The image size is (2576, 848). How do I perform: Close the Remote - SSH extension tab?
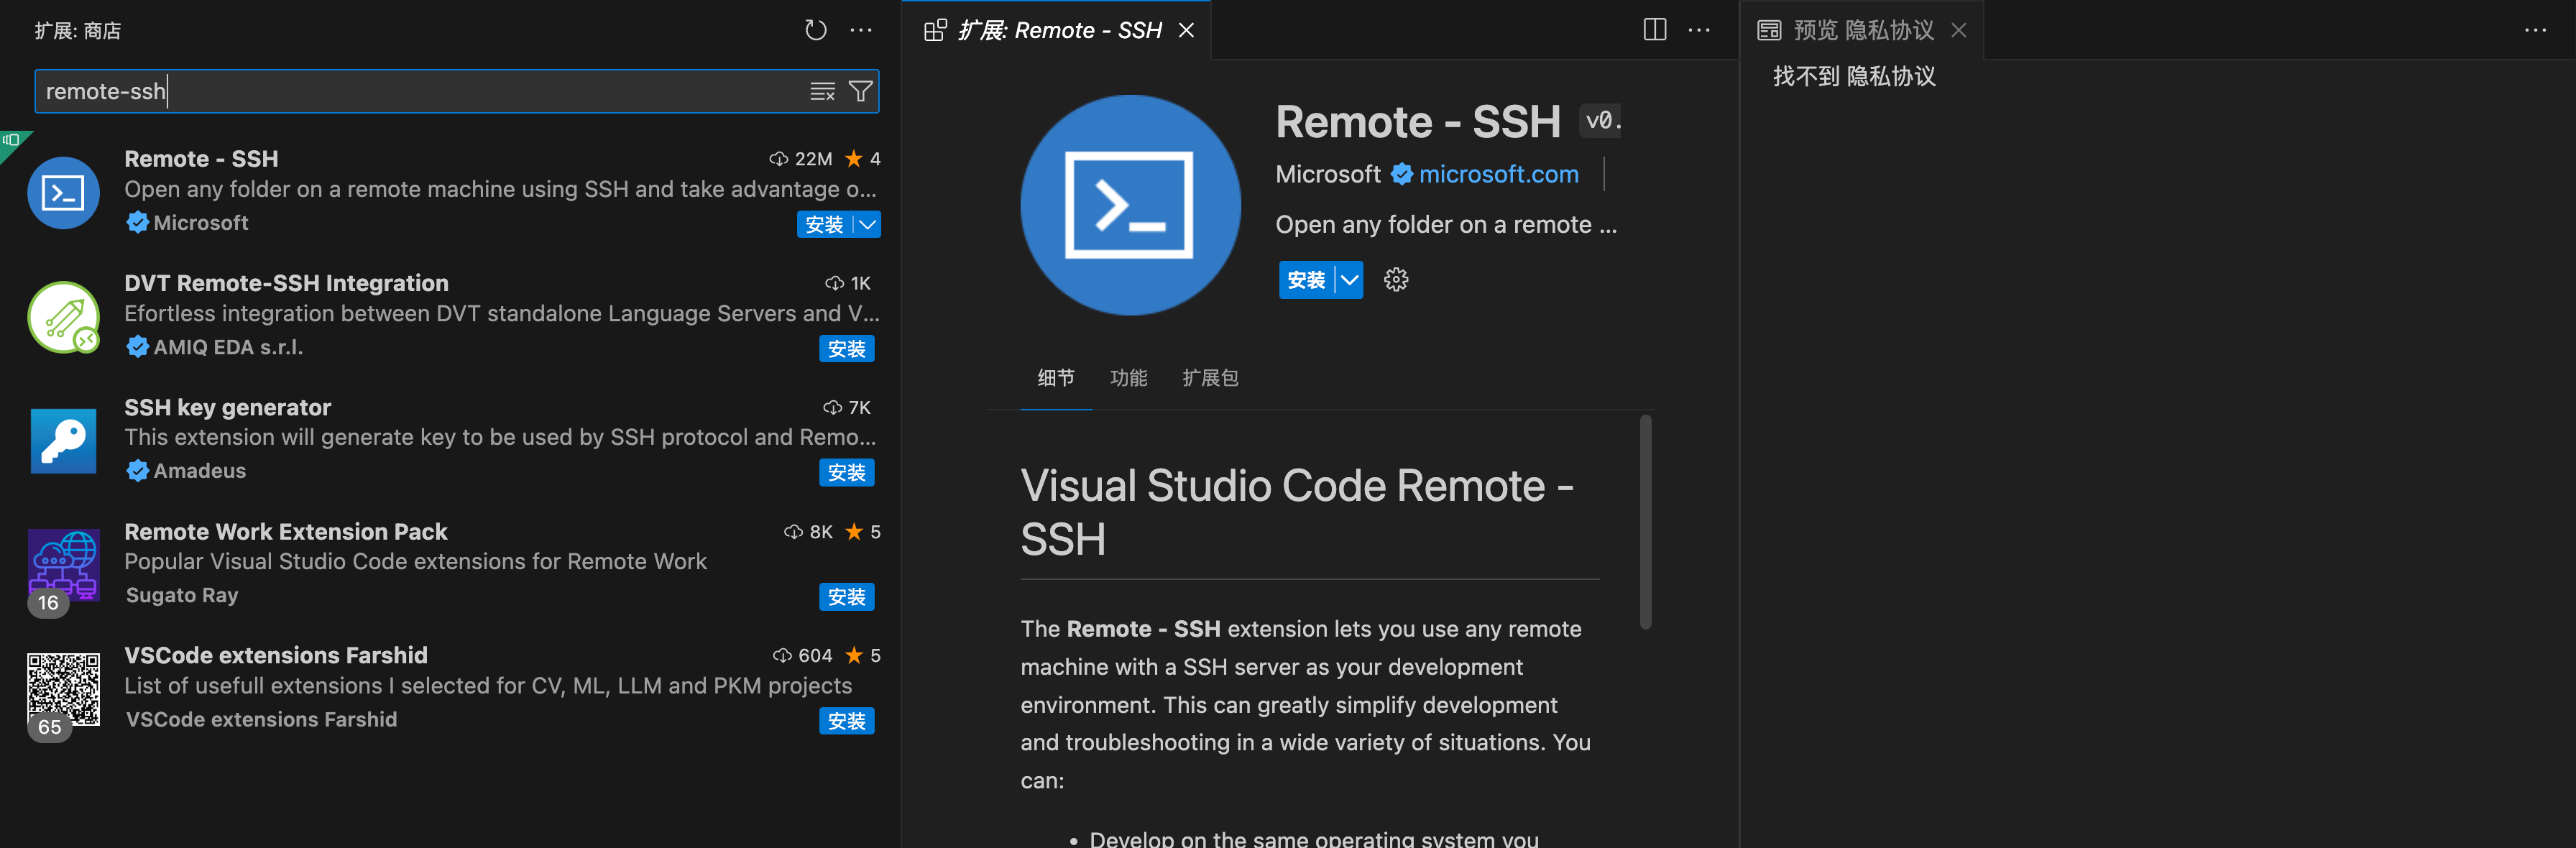click(1186, 30)
